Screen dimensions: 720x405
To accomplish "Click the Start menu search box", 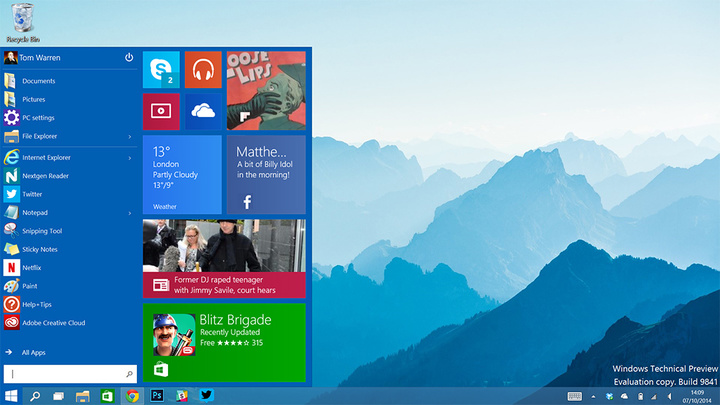I will coord(66,373).
